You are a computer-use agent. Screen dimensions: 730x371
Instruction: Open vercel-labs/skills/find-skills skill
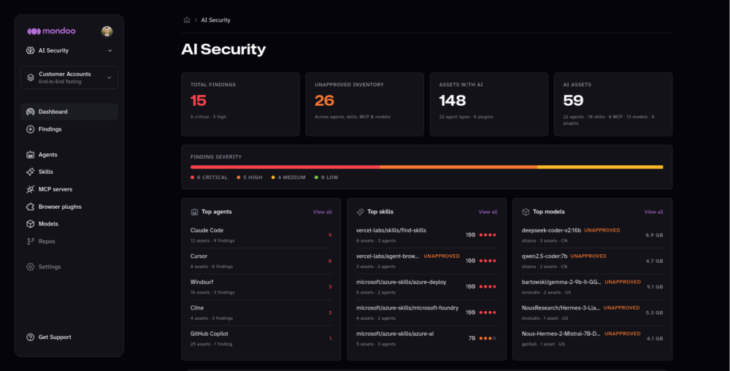426,235
